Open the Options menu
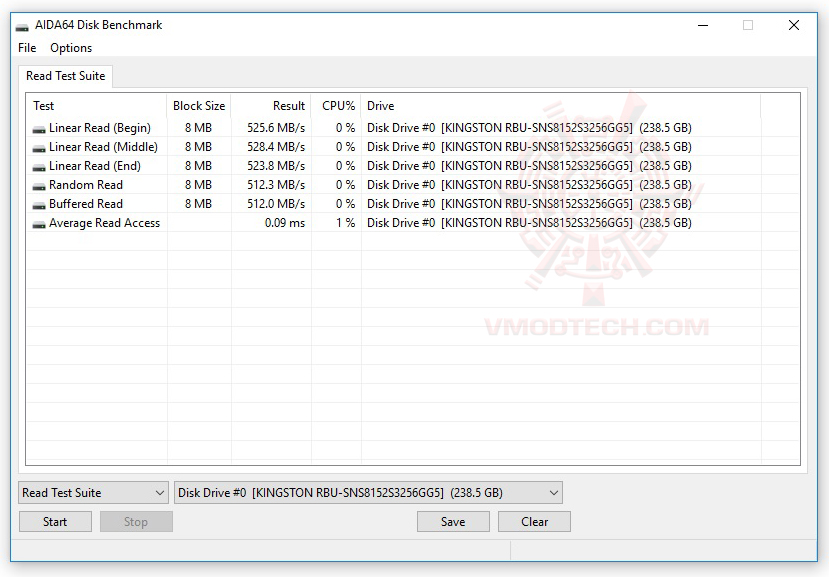 coord(71,48)
